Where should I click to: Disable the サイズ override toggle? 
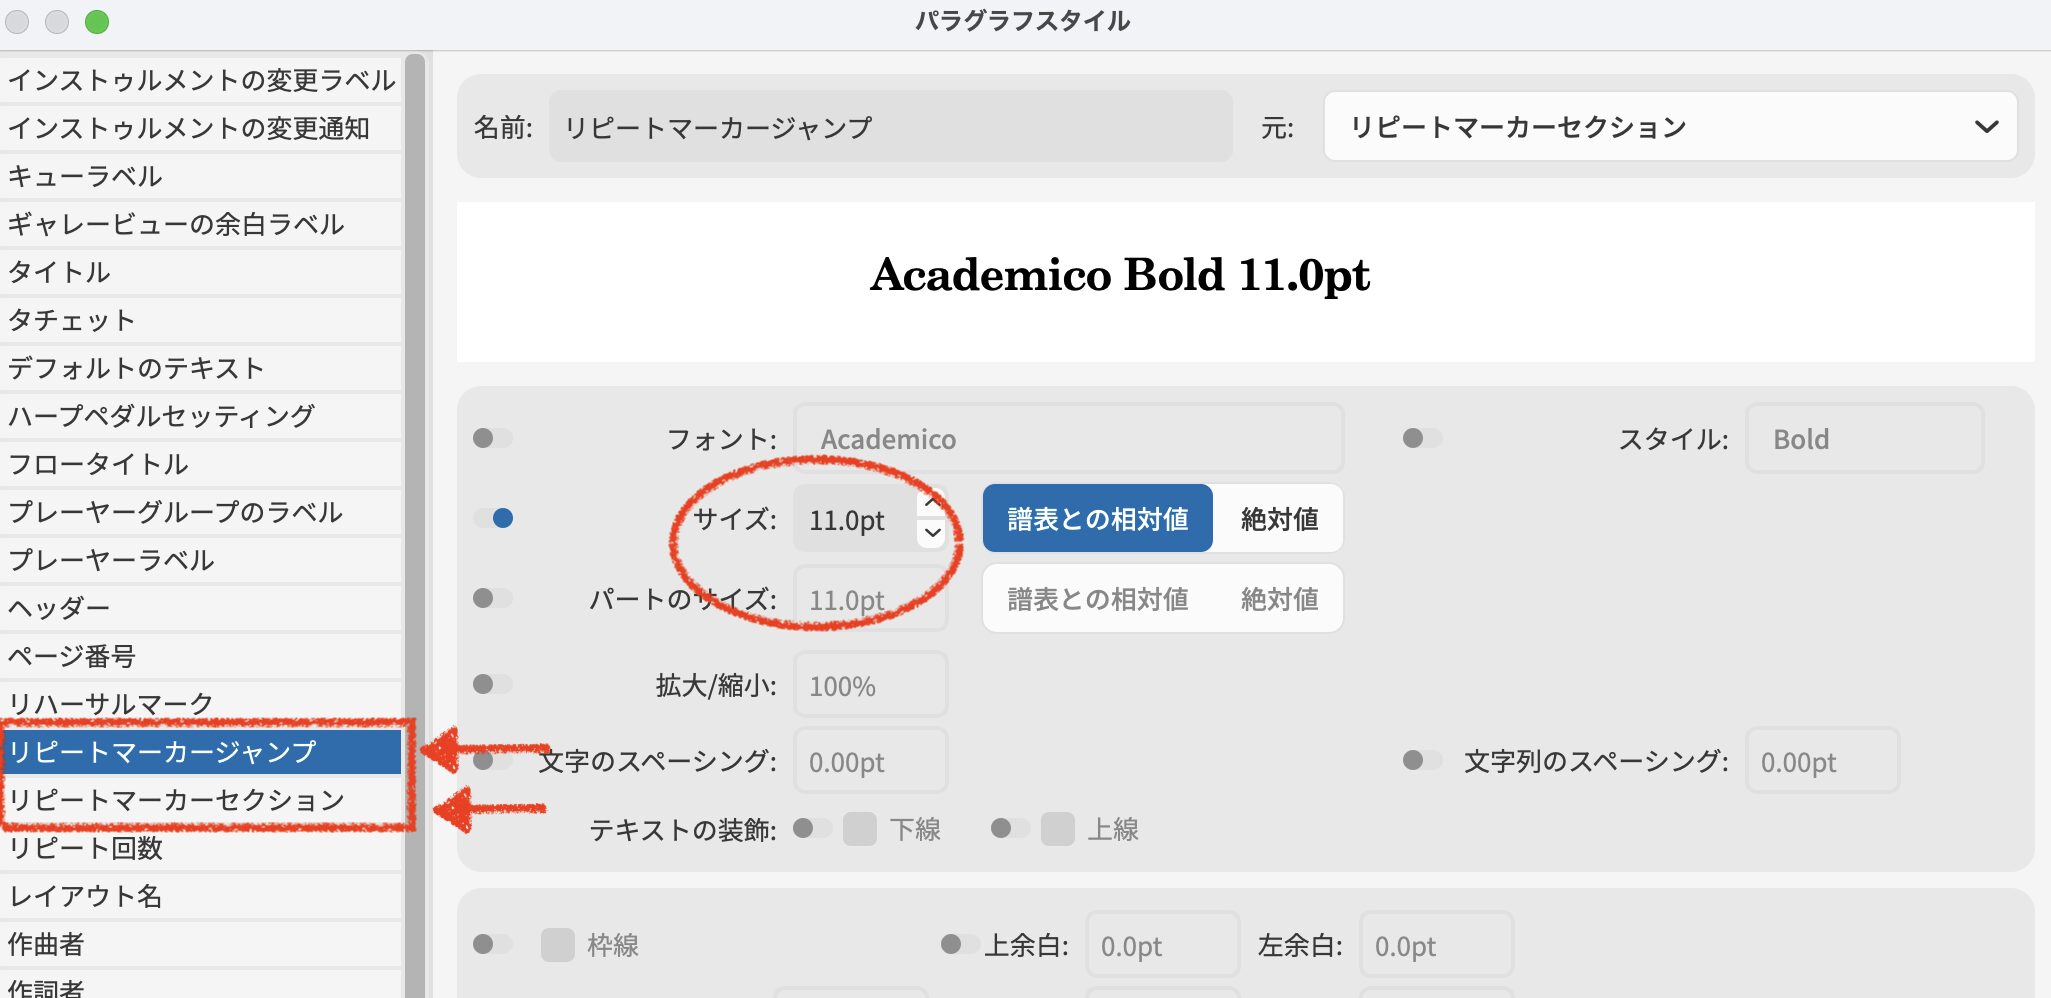tap(493, 518)
